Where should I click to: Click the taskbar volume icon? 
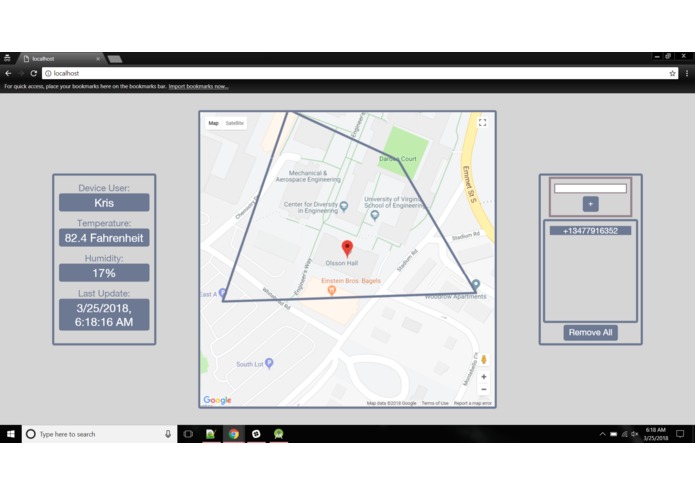coord(635,434)
